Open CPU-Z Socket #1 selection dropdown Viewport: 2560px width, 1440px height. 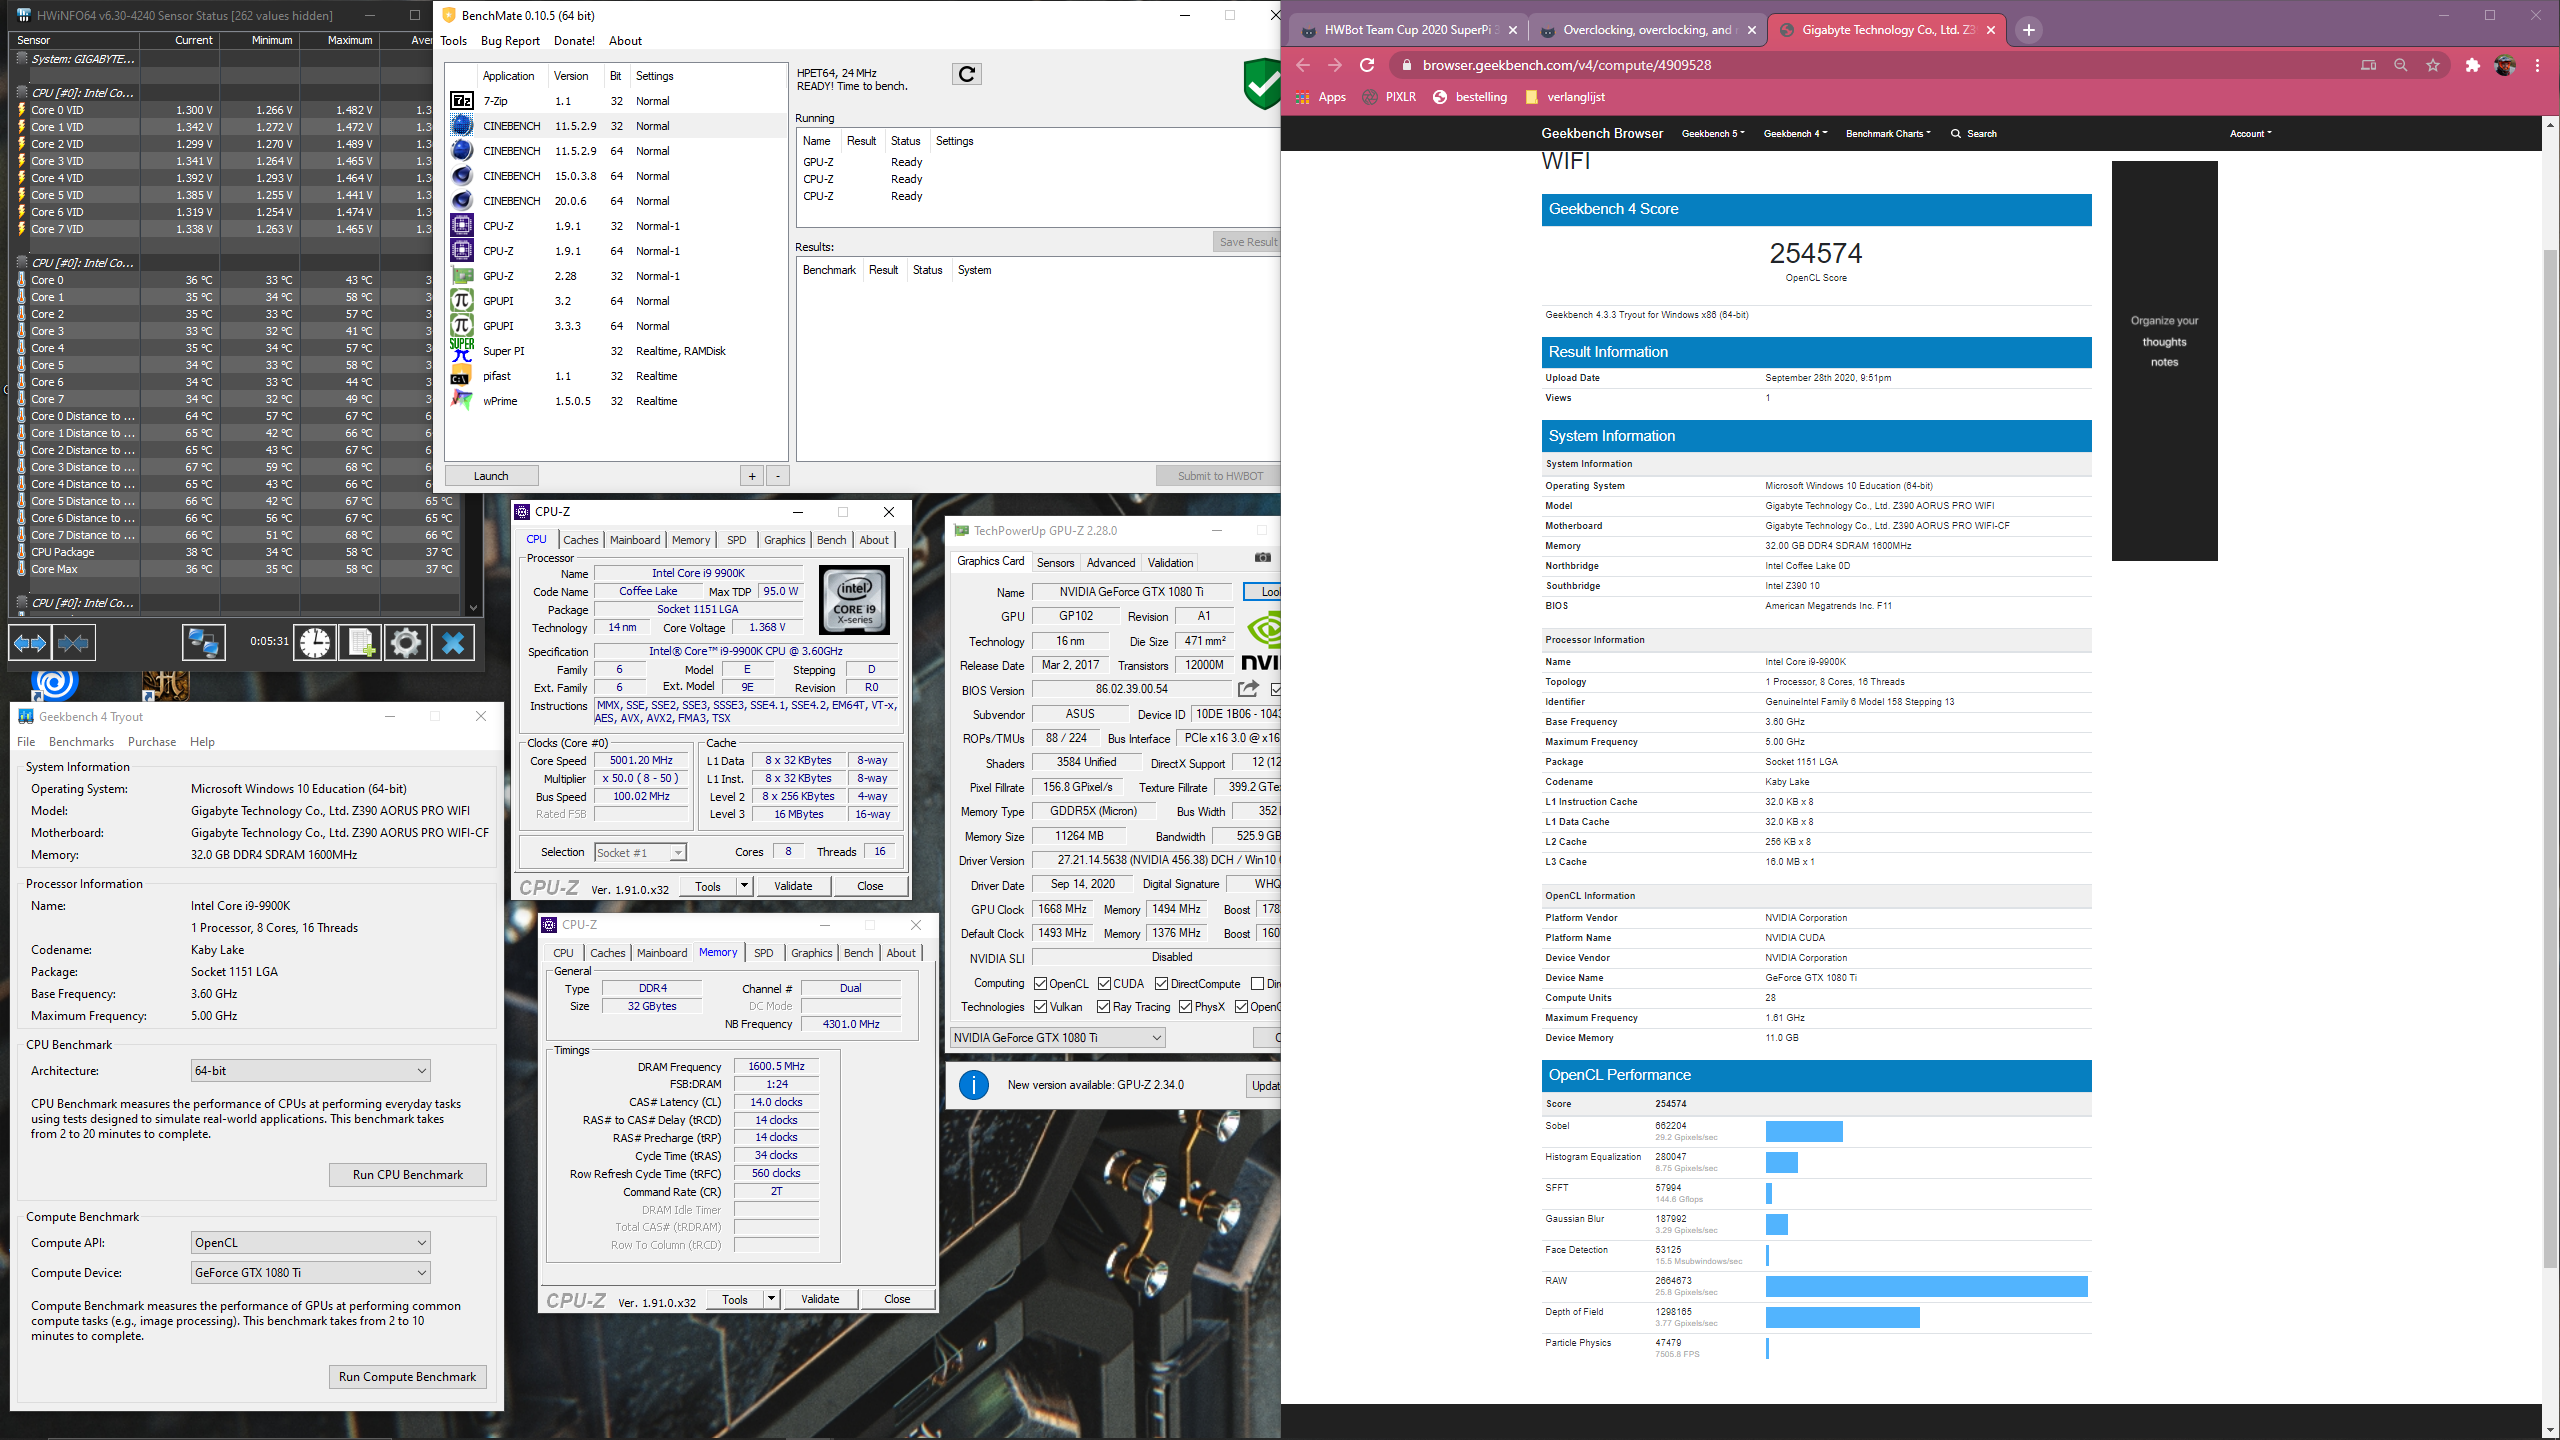(640, 853)
